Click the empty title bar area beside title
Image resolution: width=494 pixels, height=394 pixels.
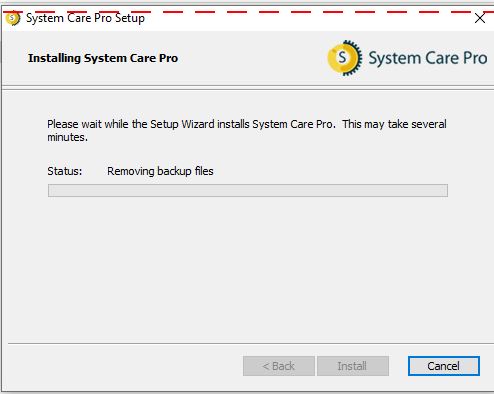(300, 19)
